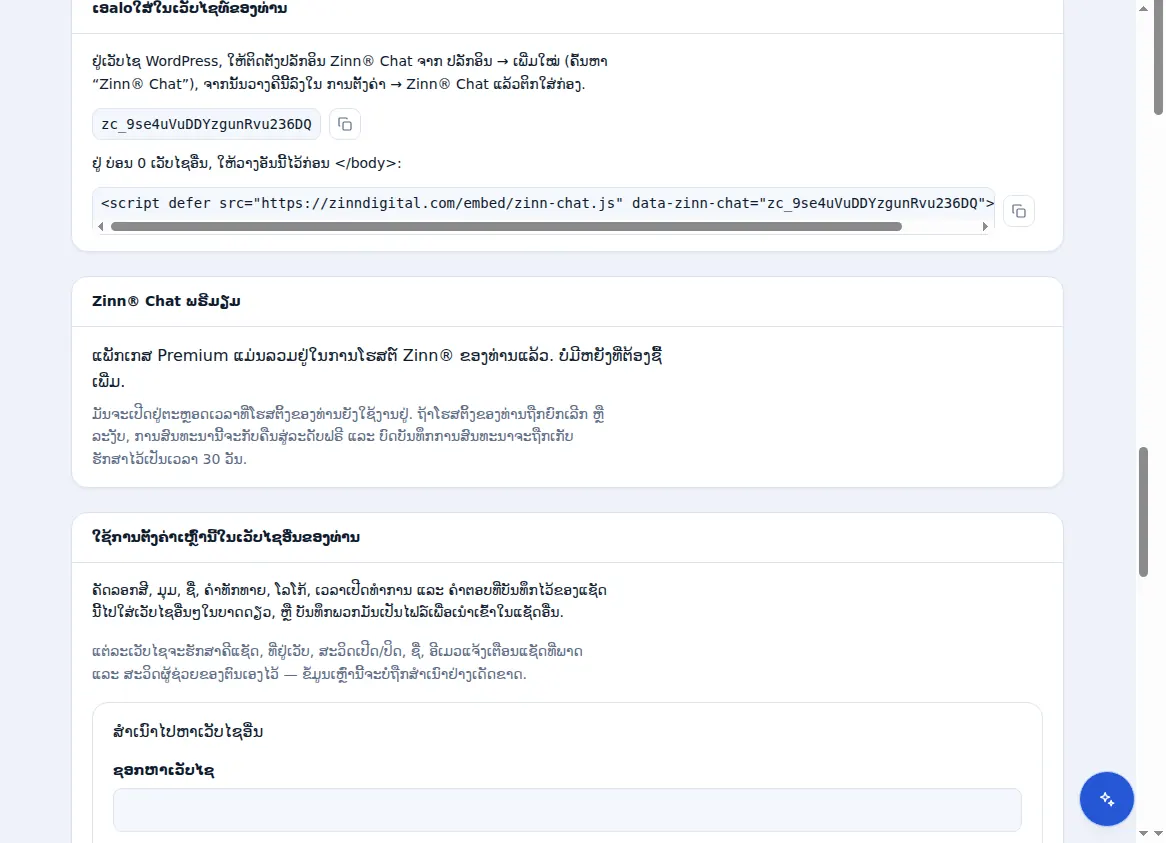
Task: Click the text mentioning </body> tag
Action: click(x=247, y=163)
